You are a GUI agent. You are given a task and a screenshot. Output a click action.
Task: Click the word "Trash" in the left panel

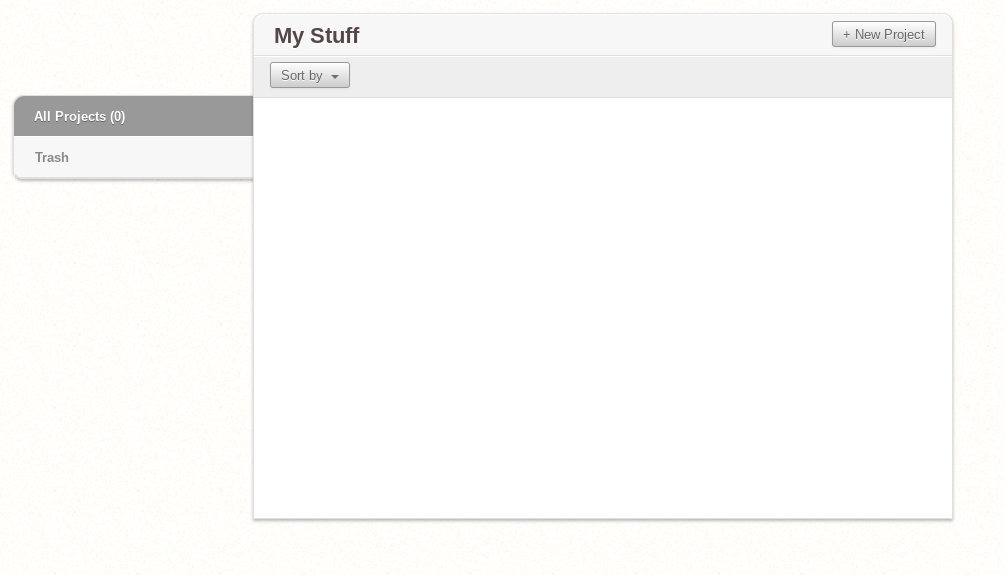(52, 157)
